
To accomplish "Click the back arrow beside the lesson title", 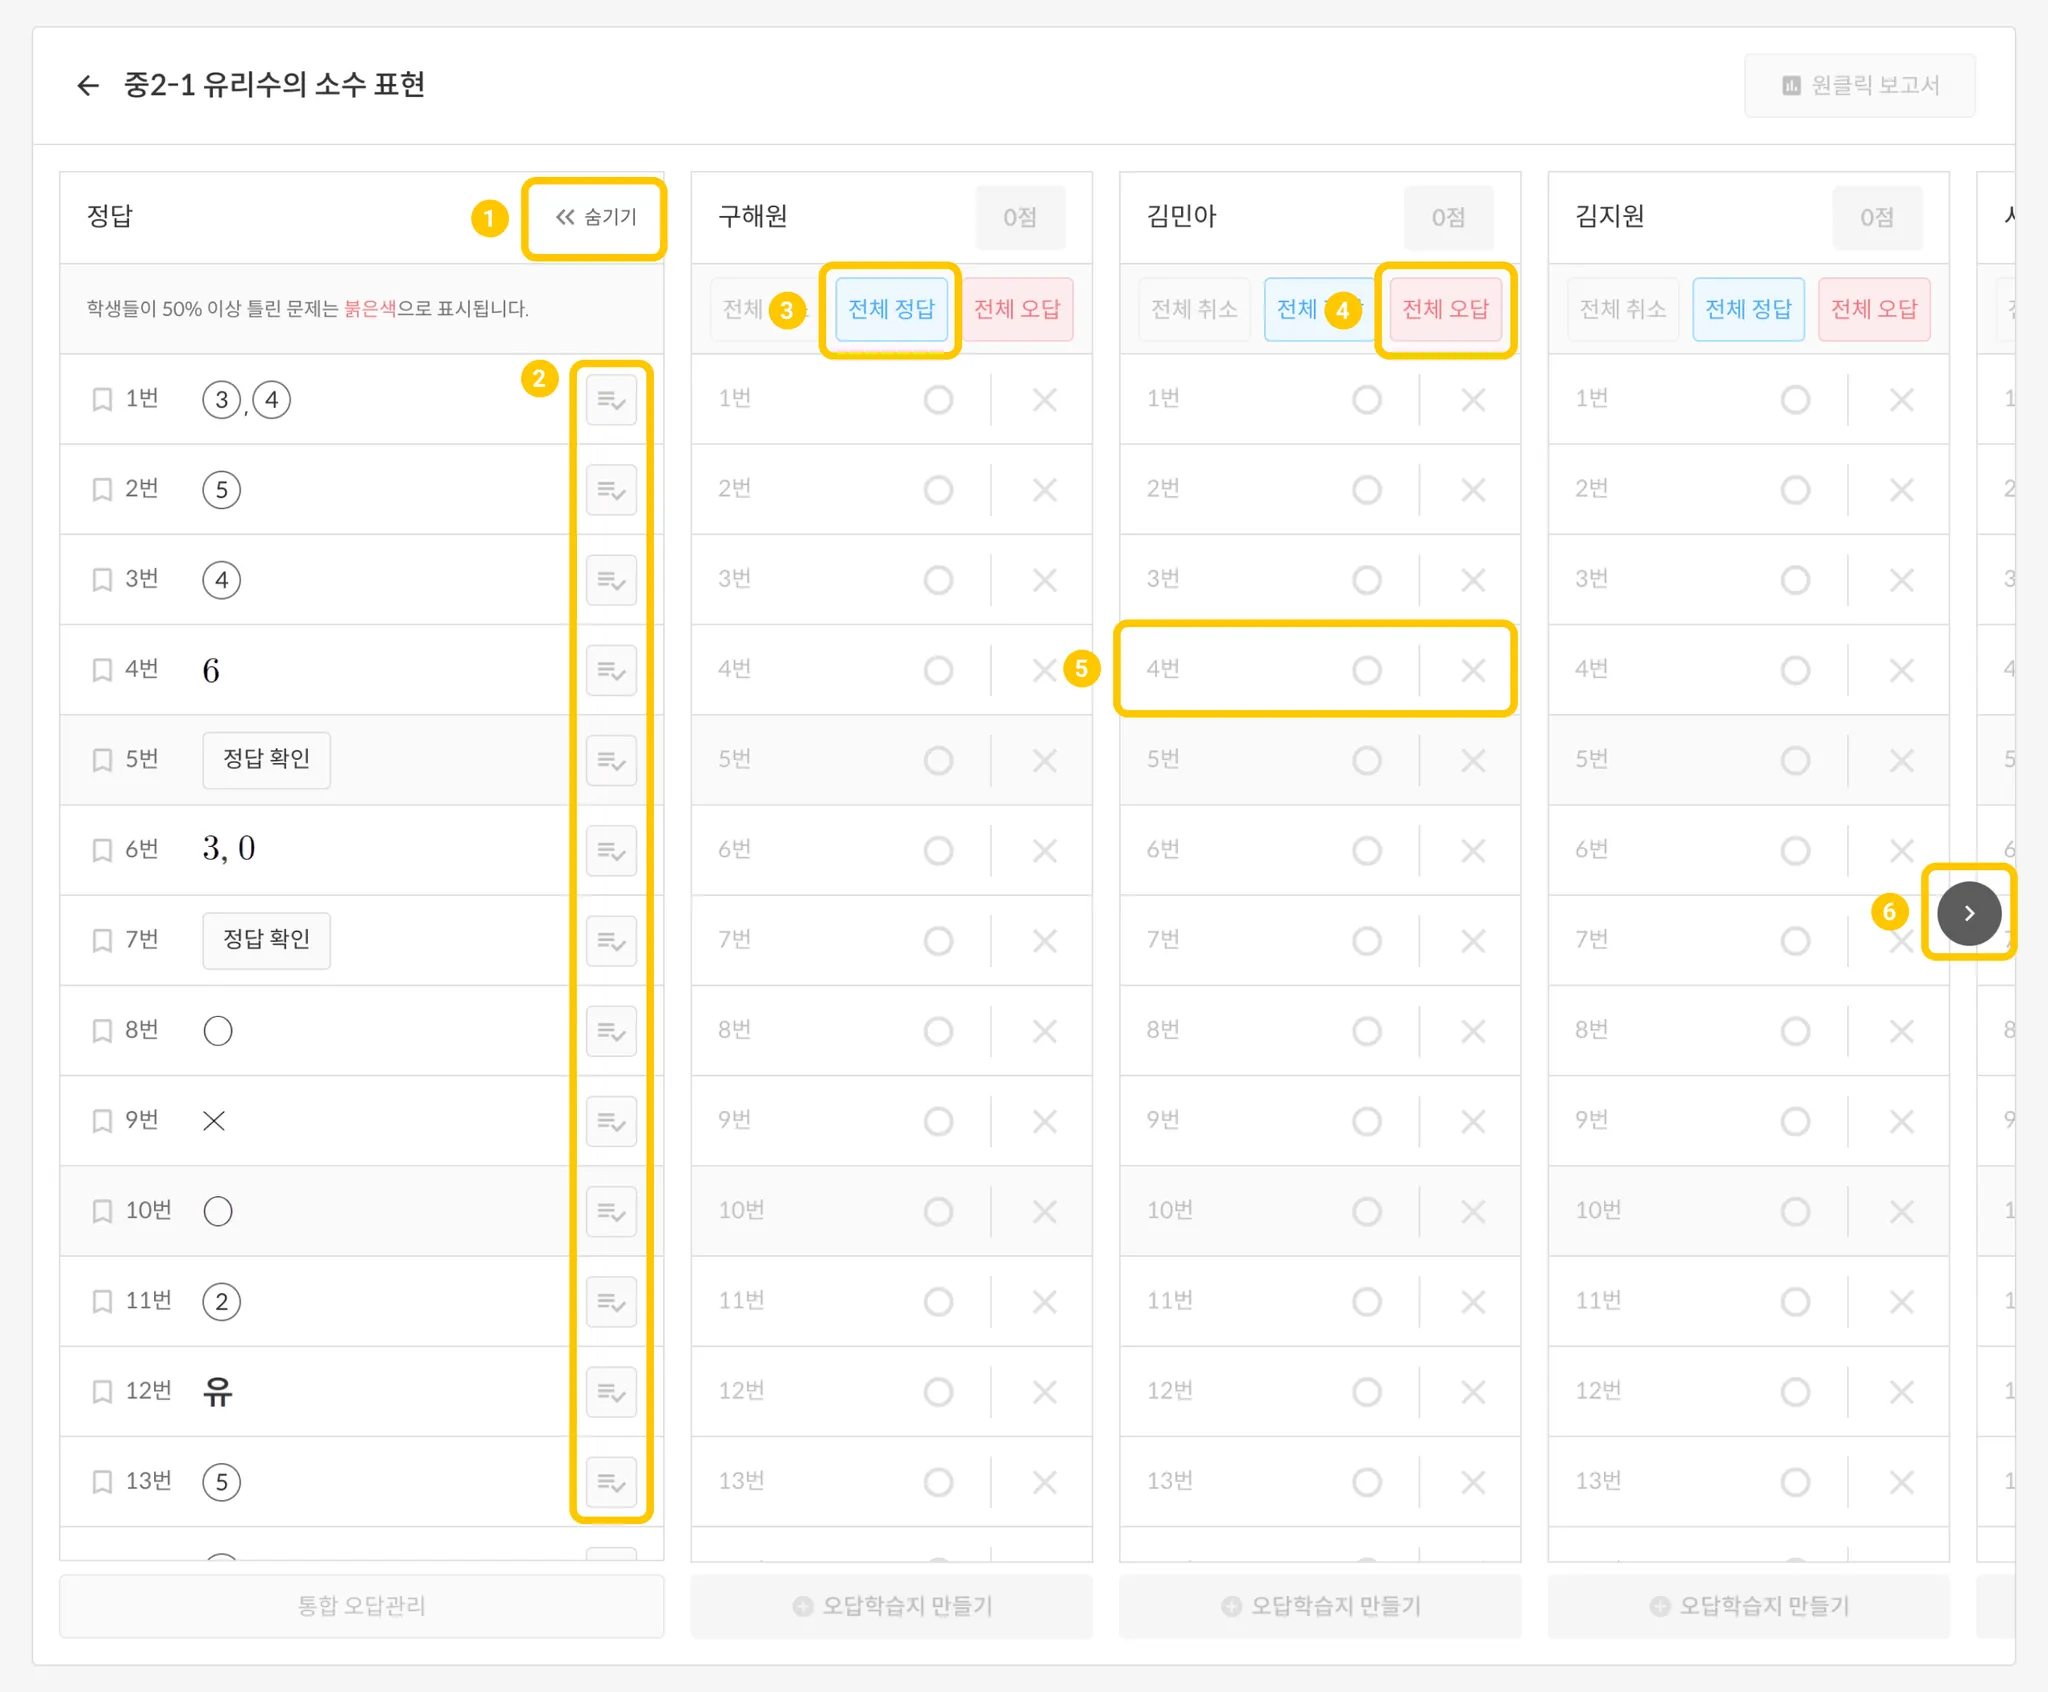I will pos(88,86).
